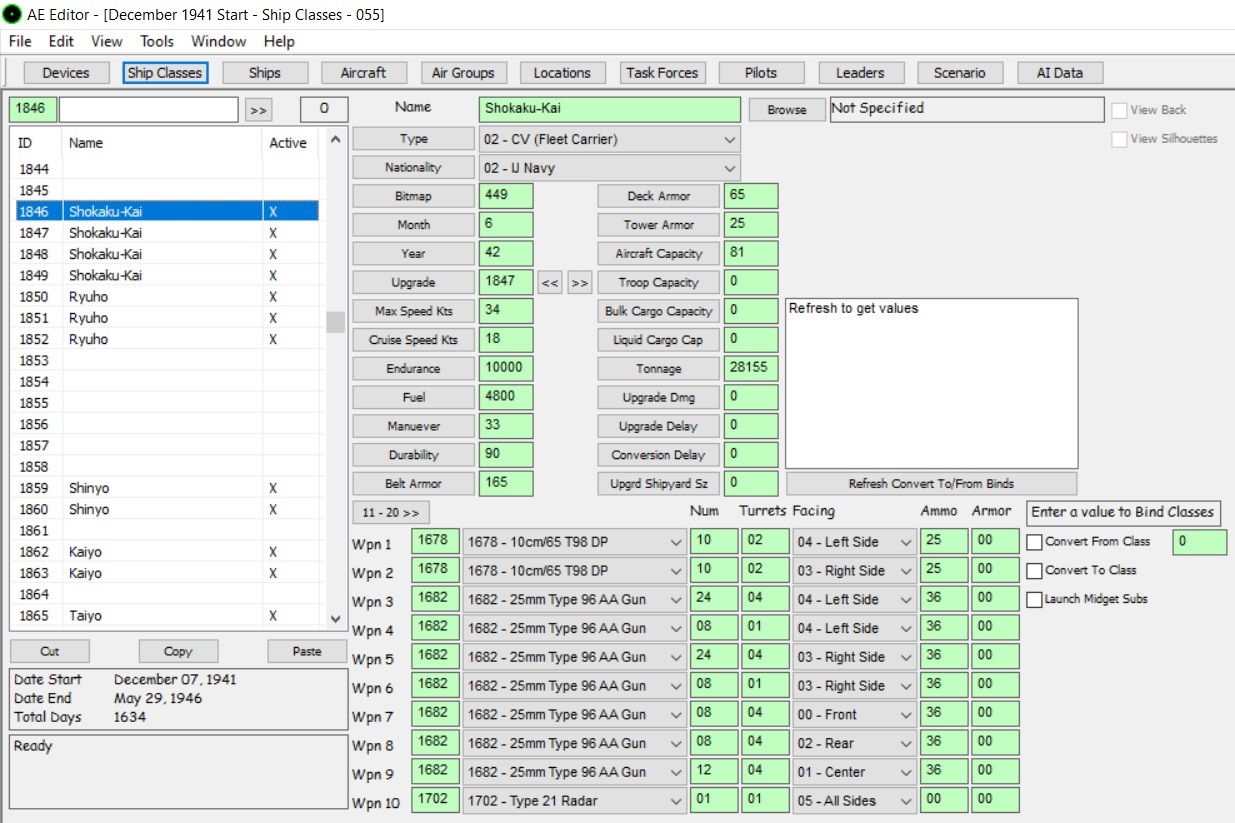Click the Browse button
Viewport: 1235px width, 823px height.
(787, 110)
